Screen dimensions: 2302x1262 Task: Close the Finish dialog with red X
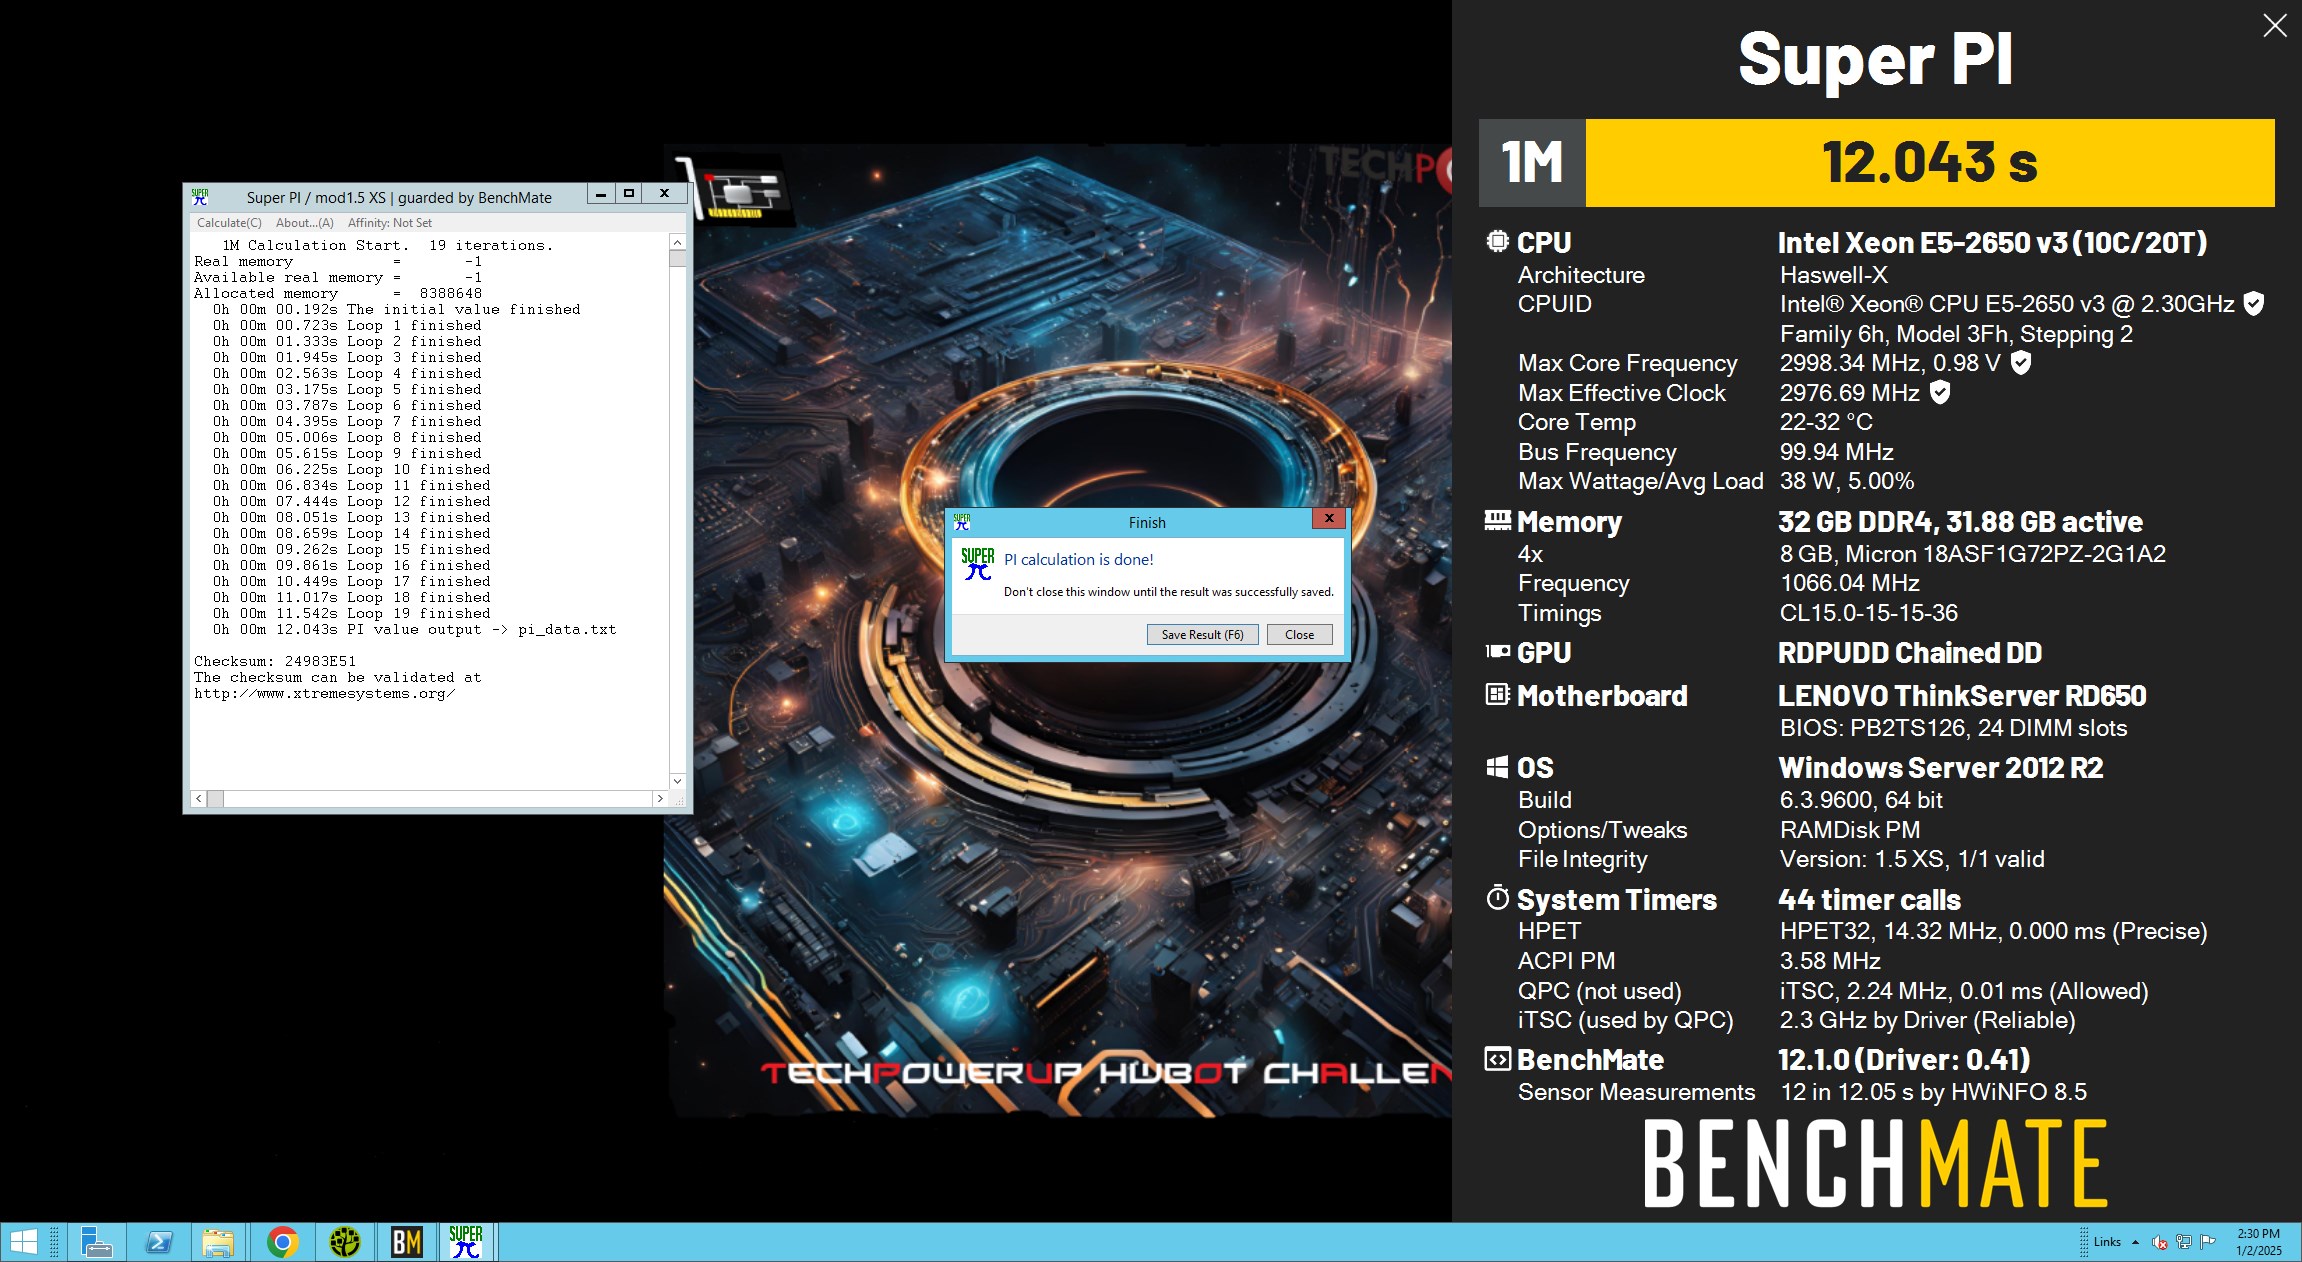1328,518
